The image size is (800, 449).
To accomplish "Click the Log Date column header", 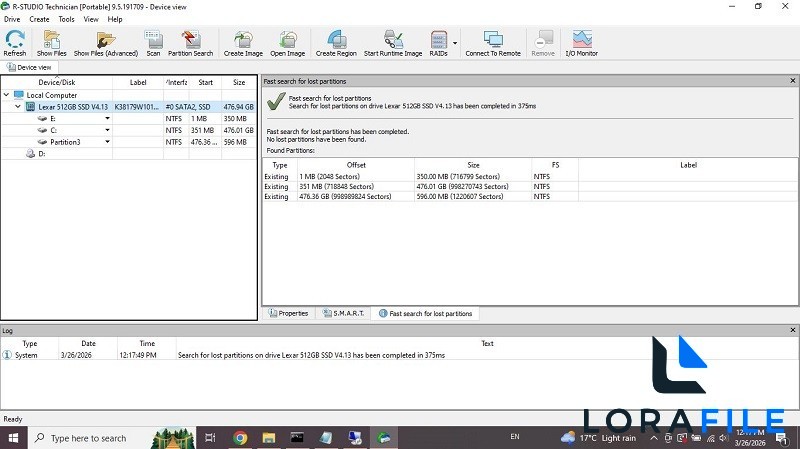I will click(88, 343).
